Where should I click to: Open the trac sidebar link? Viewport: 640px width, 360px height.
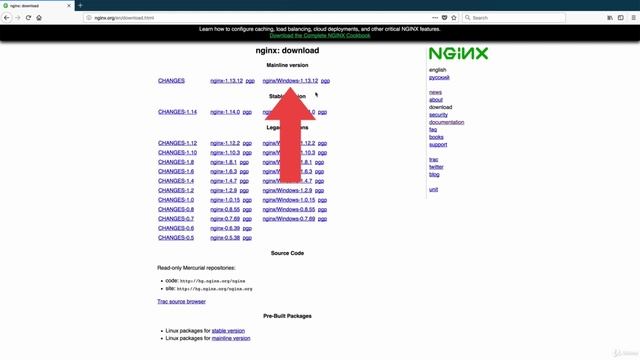433,160
